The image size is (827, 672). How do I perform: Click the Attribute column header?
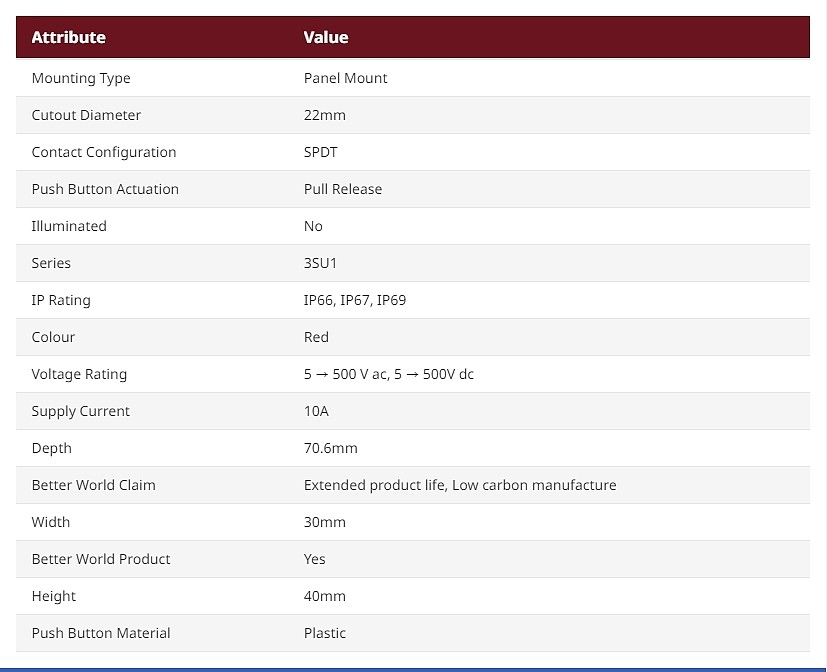tap(68, 37)
